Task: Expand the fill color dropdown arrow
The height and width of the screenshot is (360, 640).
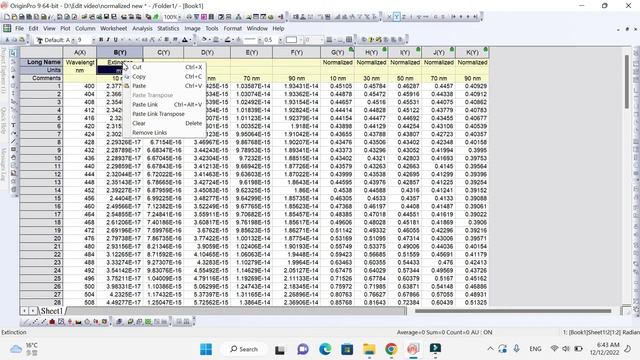Action: click(x=210, y=40)
